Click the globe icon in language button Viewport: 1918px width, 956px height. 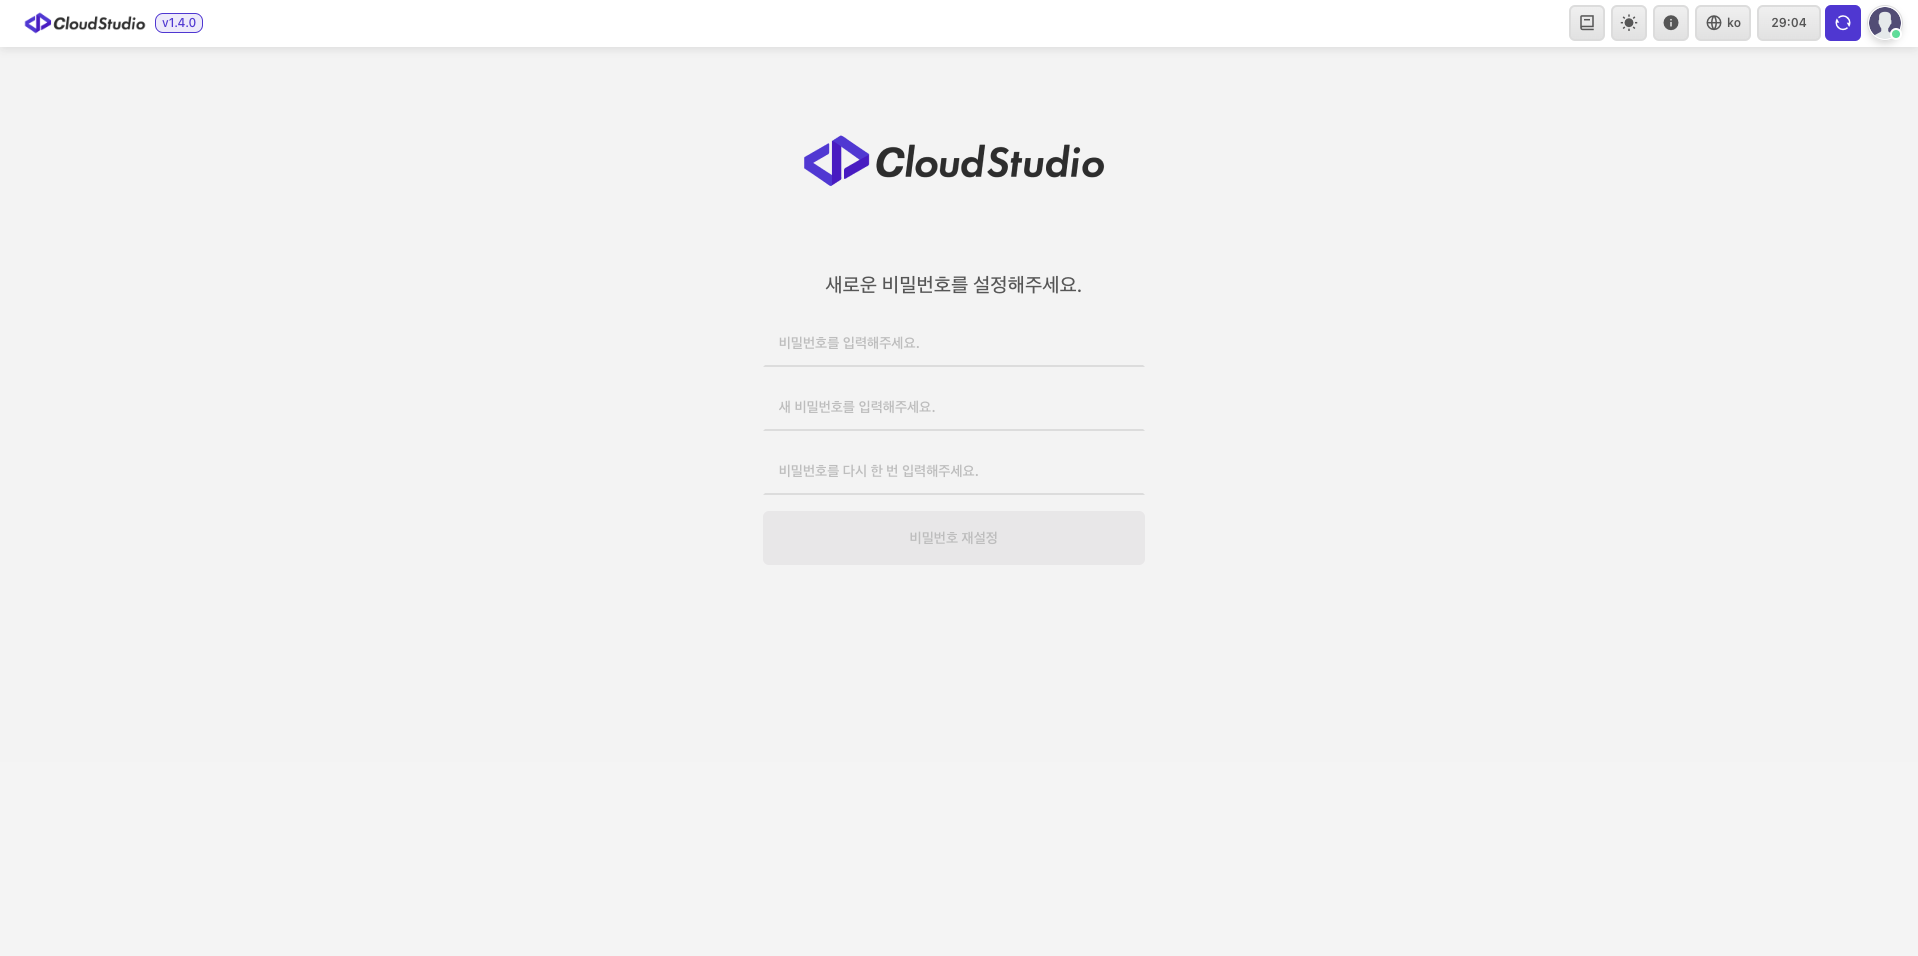[x=1713, y=23]
